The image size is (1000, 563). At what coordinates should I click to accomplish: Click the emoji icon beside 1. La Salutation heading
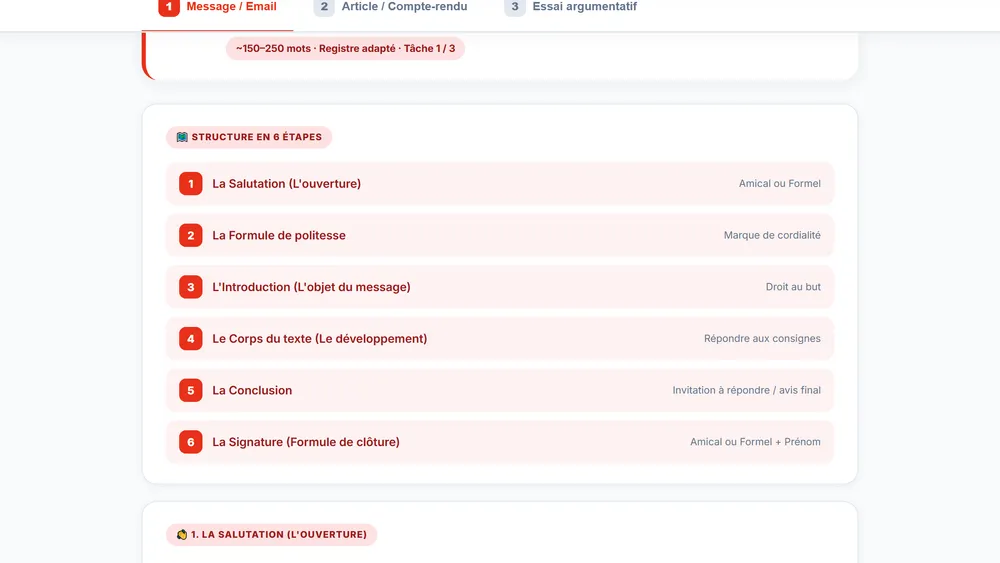(182, 534)
